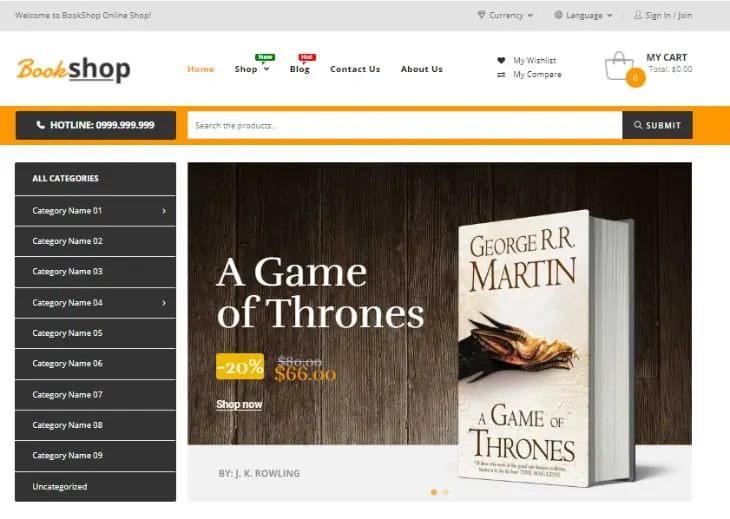Screen dimensions: 730x519
Task: Click the globe language icon
Action: pyautogui.click(x=558, y=15)
